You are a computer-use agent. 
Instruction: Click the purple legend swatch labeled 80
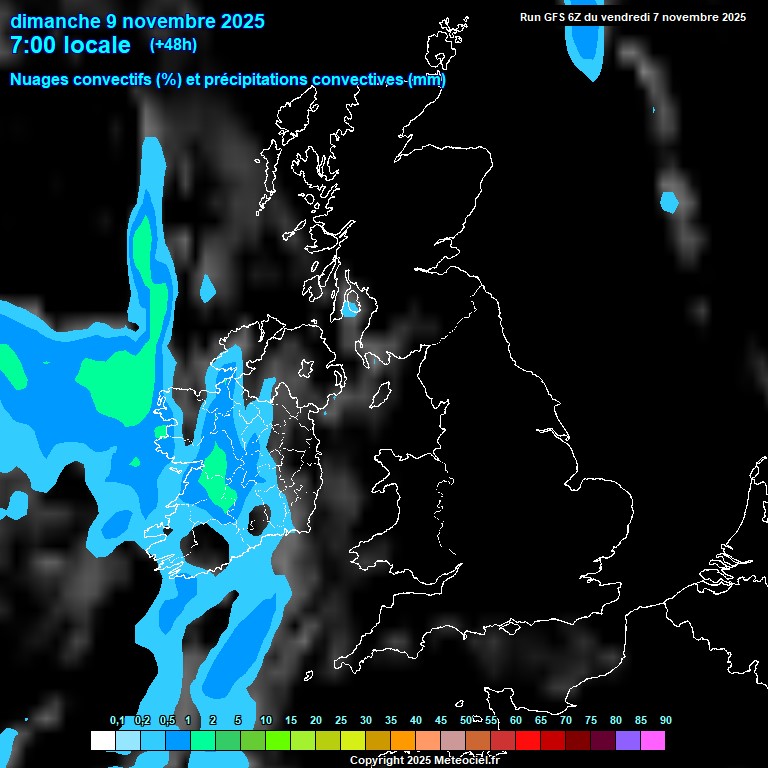627,741
